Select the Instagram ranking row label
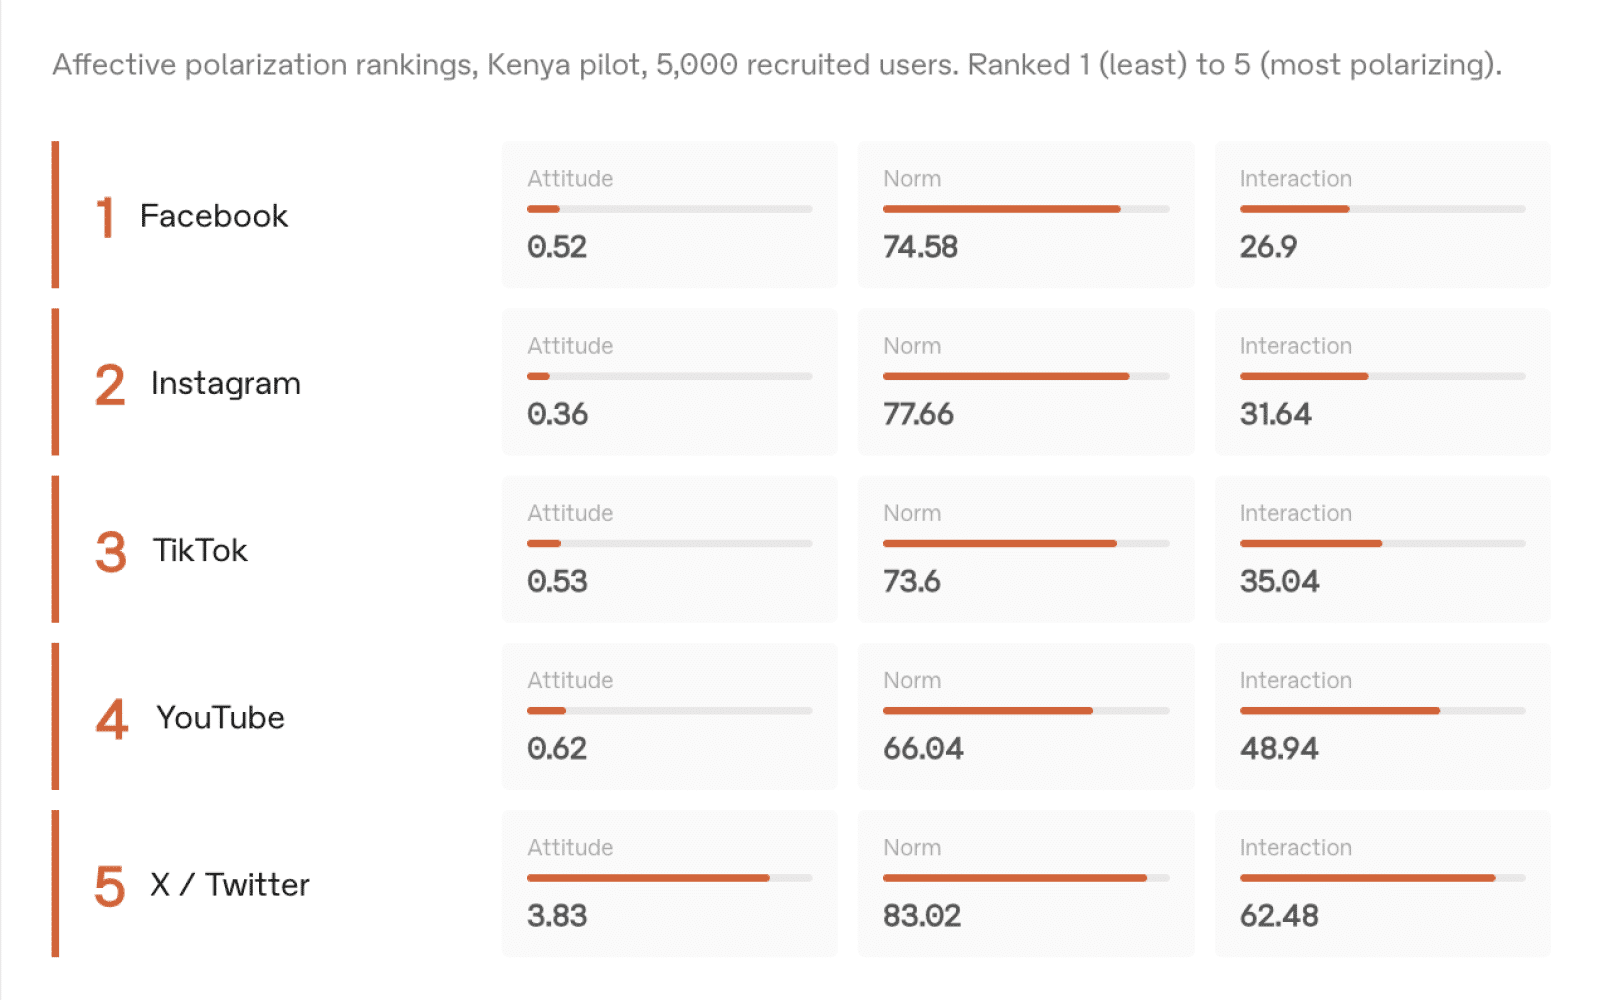Image resolution: width=1600 pixels, height=1000 pixels. tap(225, 383)
